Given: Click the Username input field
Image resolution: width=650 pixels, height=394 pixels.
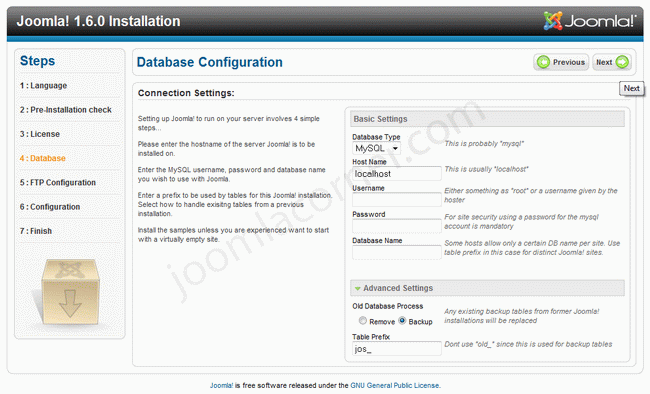Looking at the screenshot, I should [397, 199].
